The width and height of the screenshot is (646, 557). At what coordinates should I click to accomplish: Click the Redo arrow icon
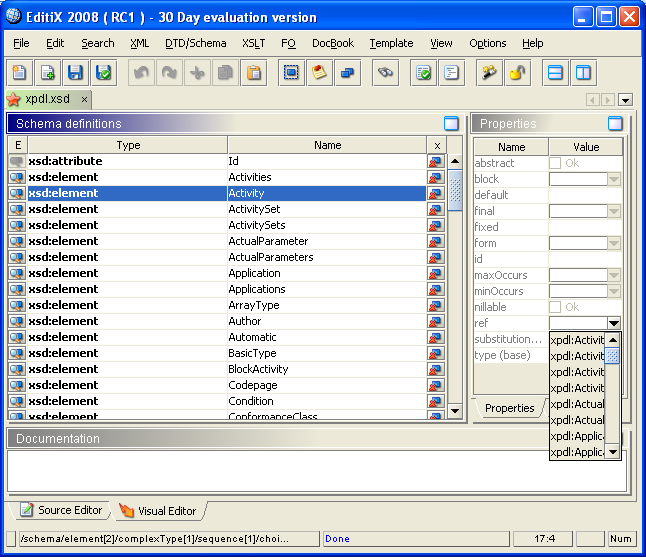tap(169, 73)
